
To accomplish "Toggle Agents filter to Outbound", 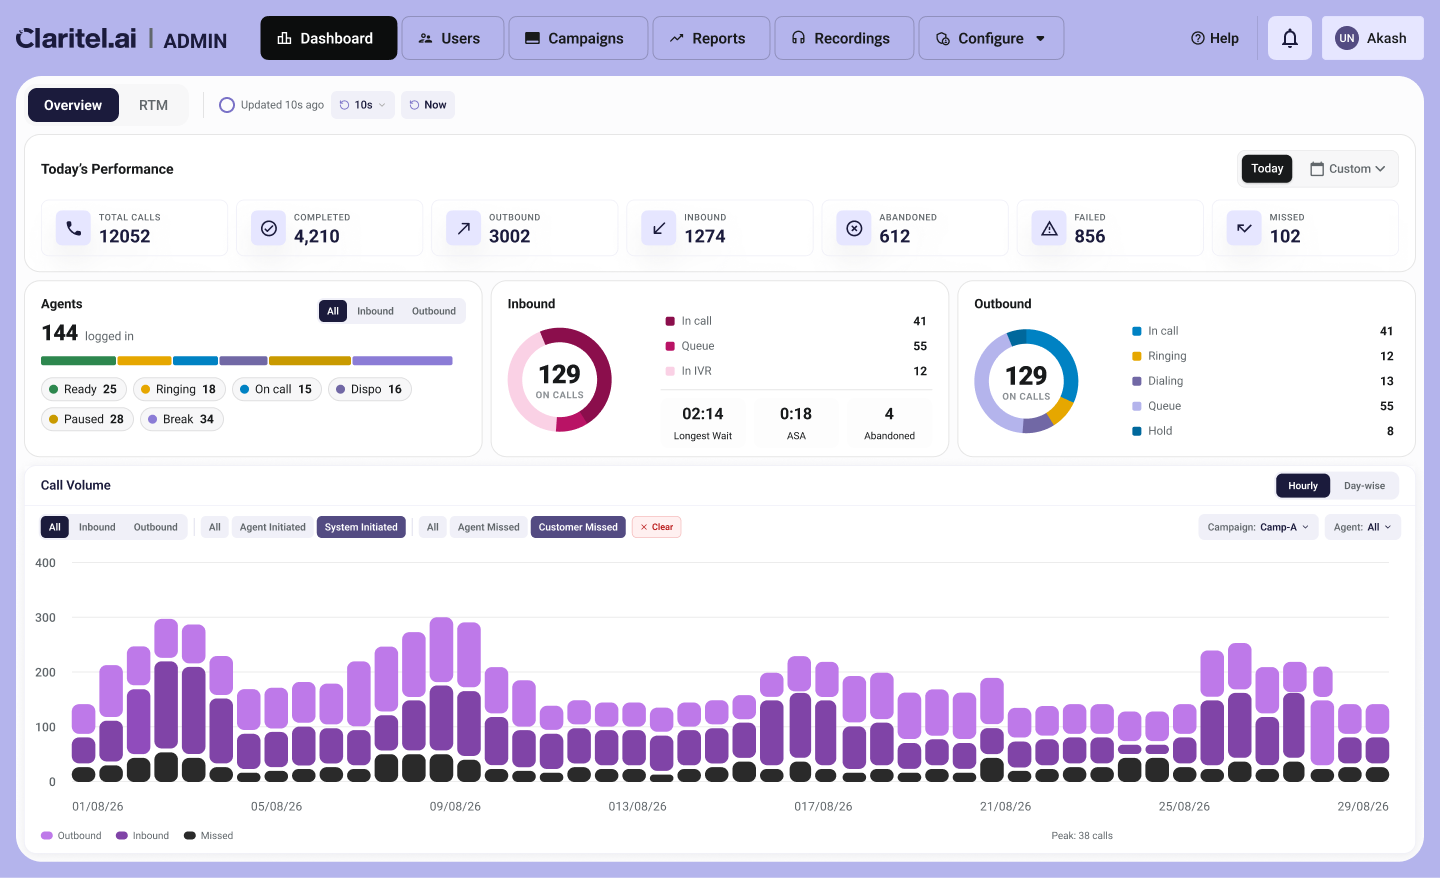I will (434, 311).
